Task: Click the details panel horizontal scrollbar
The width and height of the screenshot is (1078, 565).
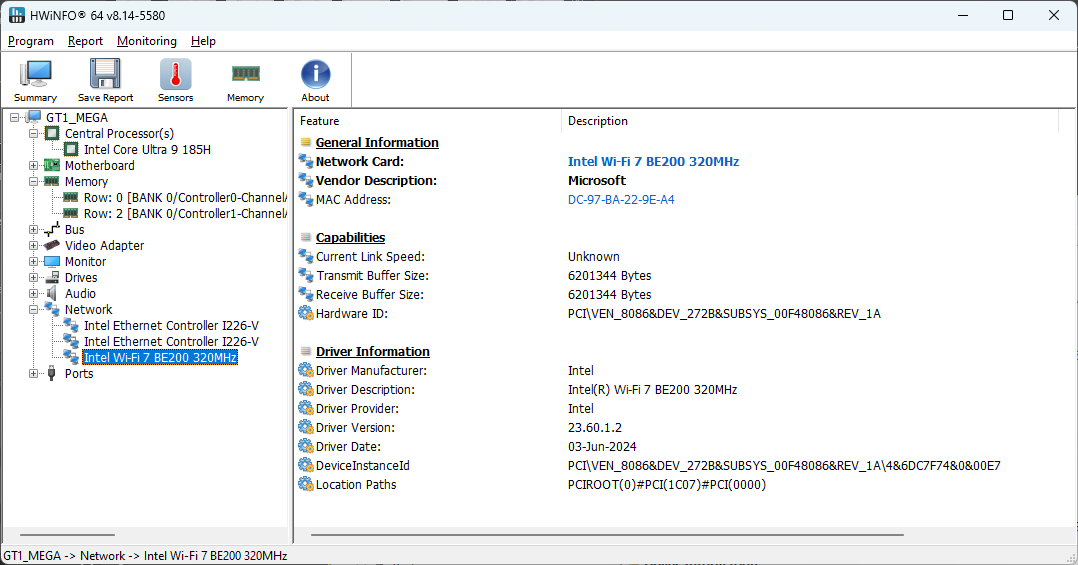Action: pyautogui.click(x=607, y=535)
